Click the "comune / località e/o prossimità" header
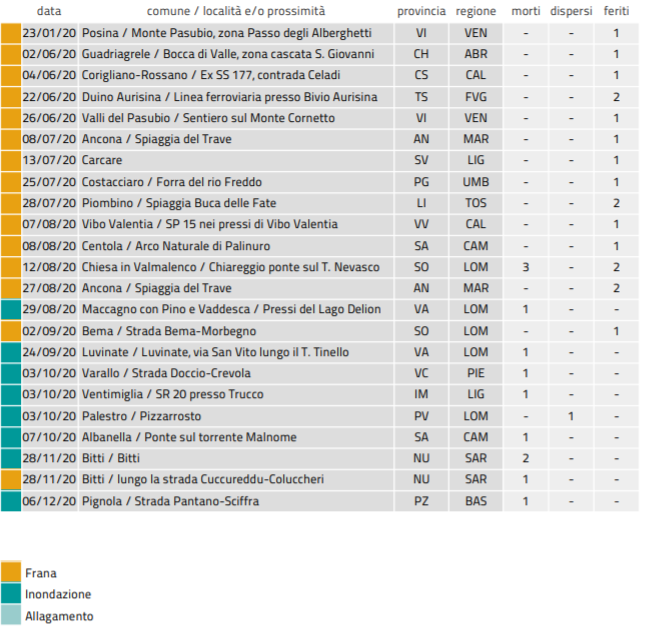 (x=236, y=11)
